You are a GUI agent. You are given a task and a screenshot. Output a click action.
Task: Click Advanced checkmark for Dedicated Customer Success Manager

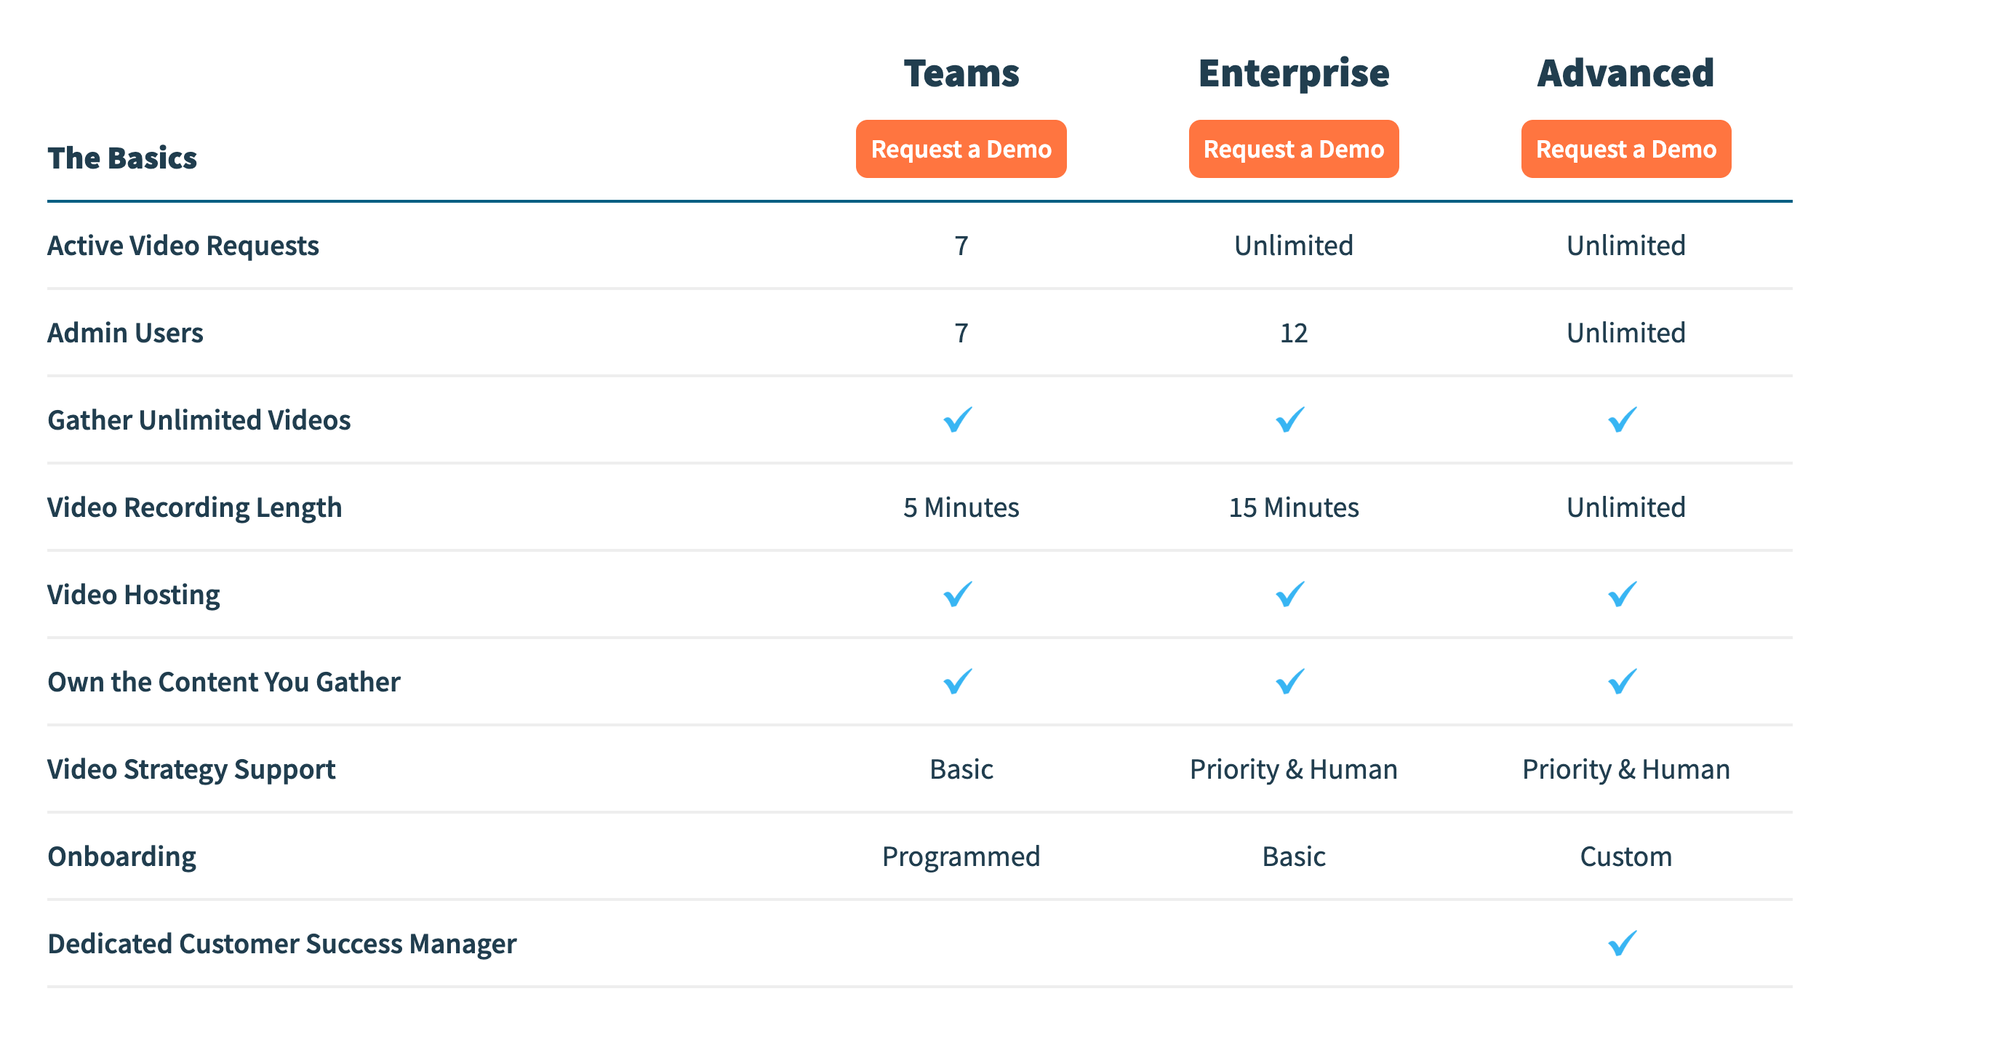click(1622, 943)
